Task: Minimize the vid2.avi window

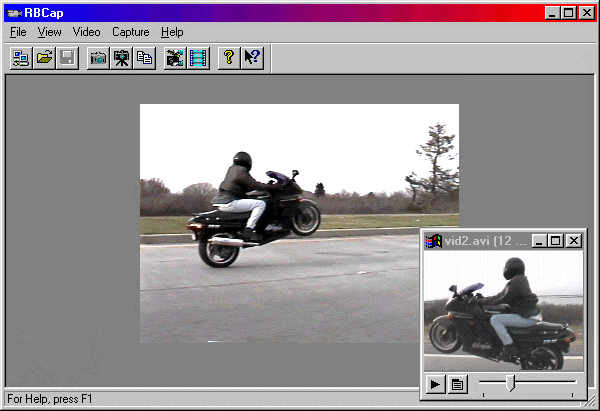Action: pyautogui.click(x=539, y=241)
